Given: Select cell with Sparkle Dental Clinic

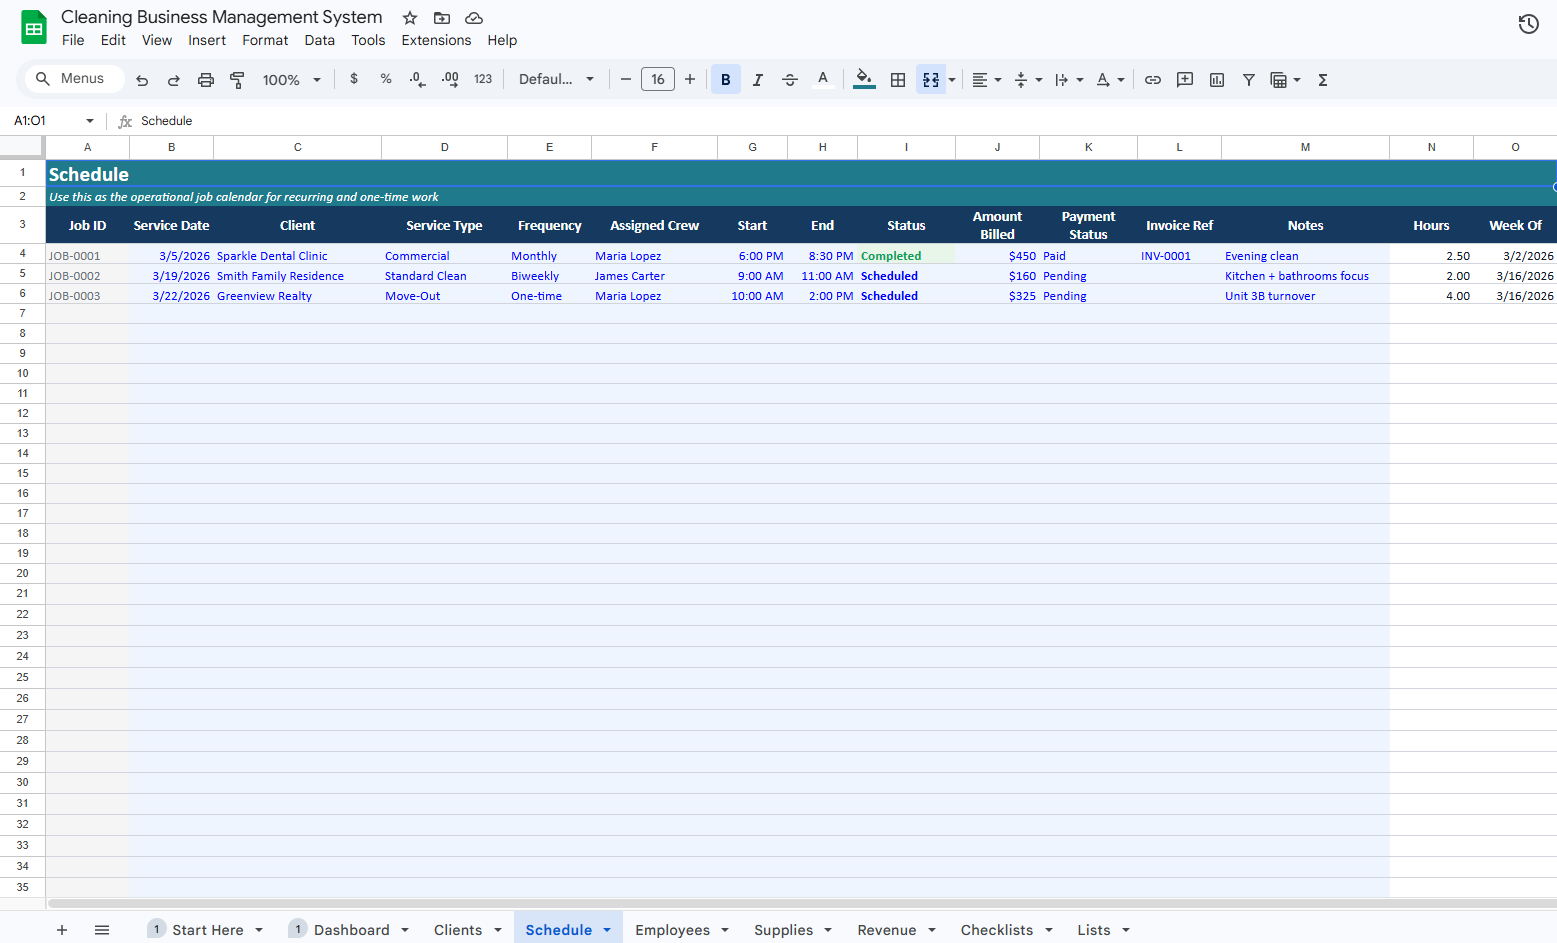Looking at the screenshot, I should coord(297,256).
